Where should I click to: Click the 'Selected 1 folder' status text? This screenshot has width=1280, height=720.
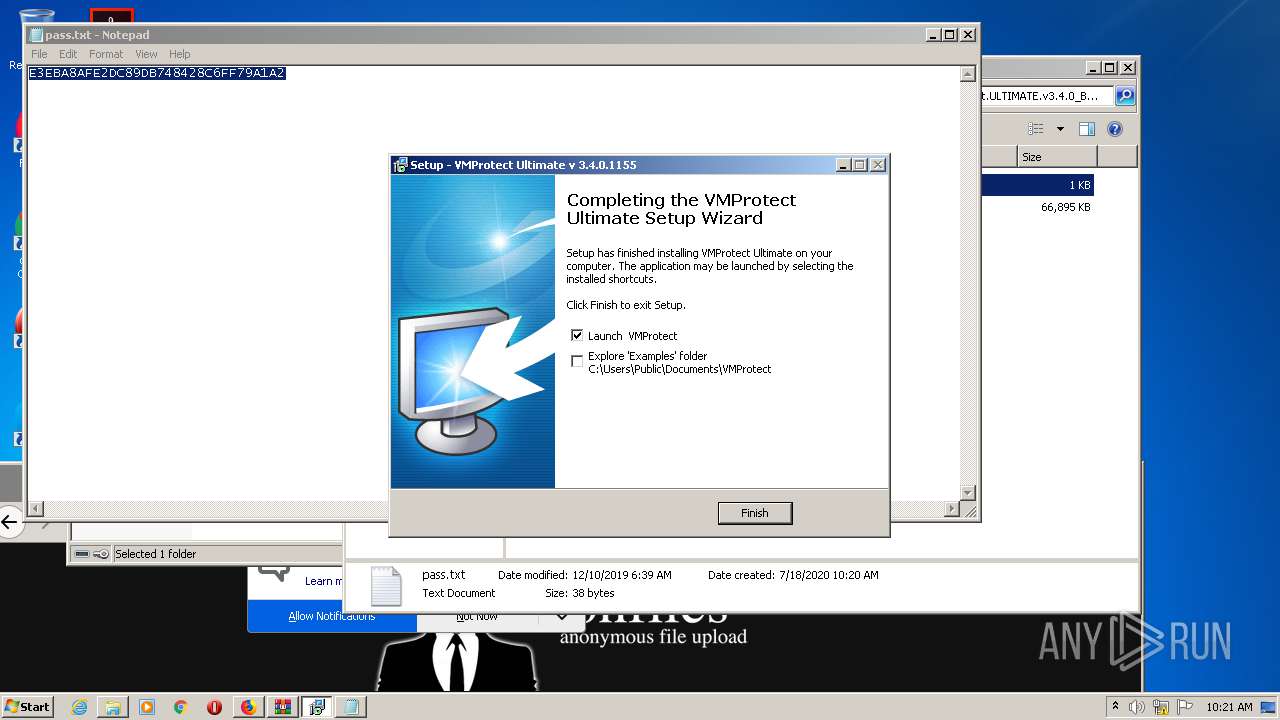(156, 554)
